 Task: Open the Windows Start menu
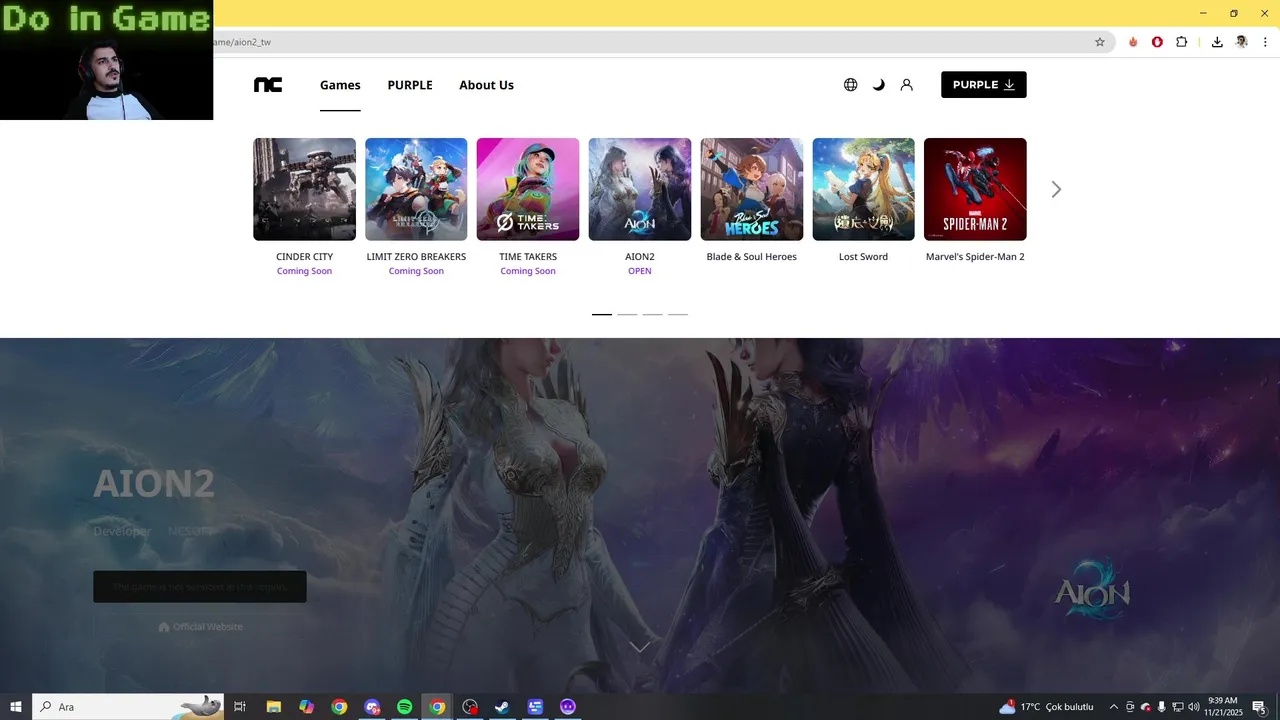point(16,707)
